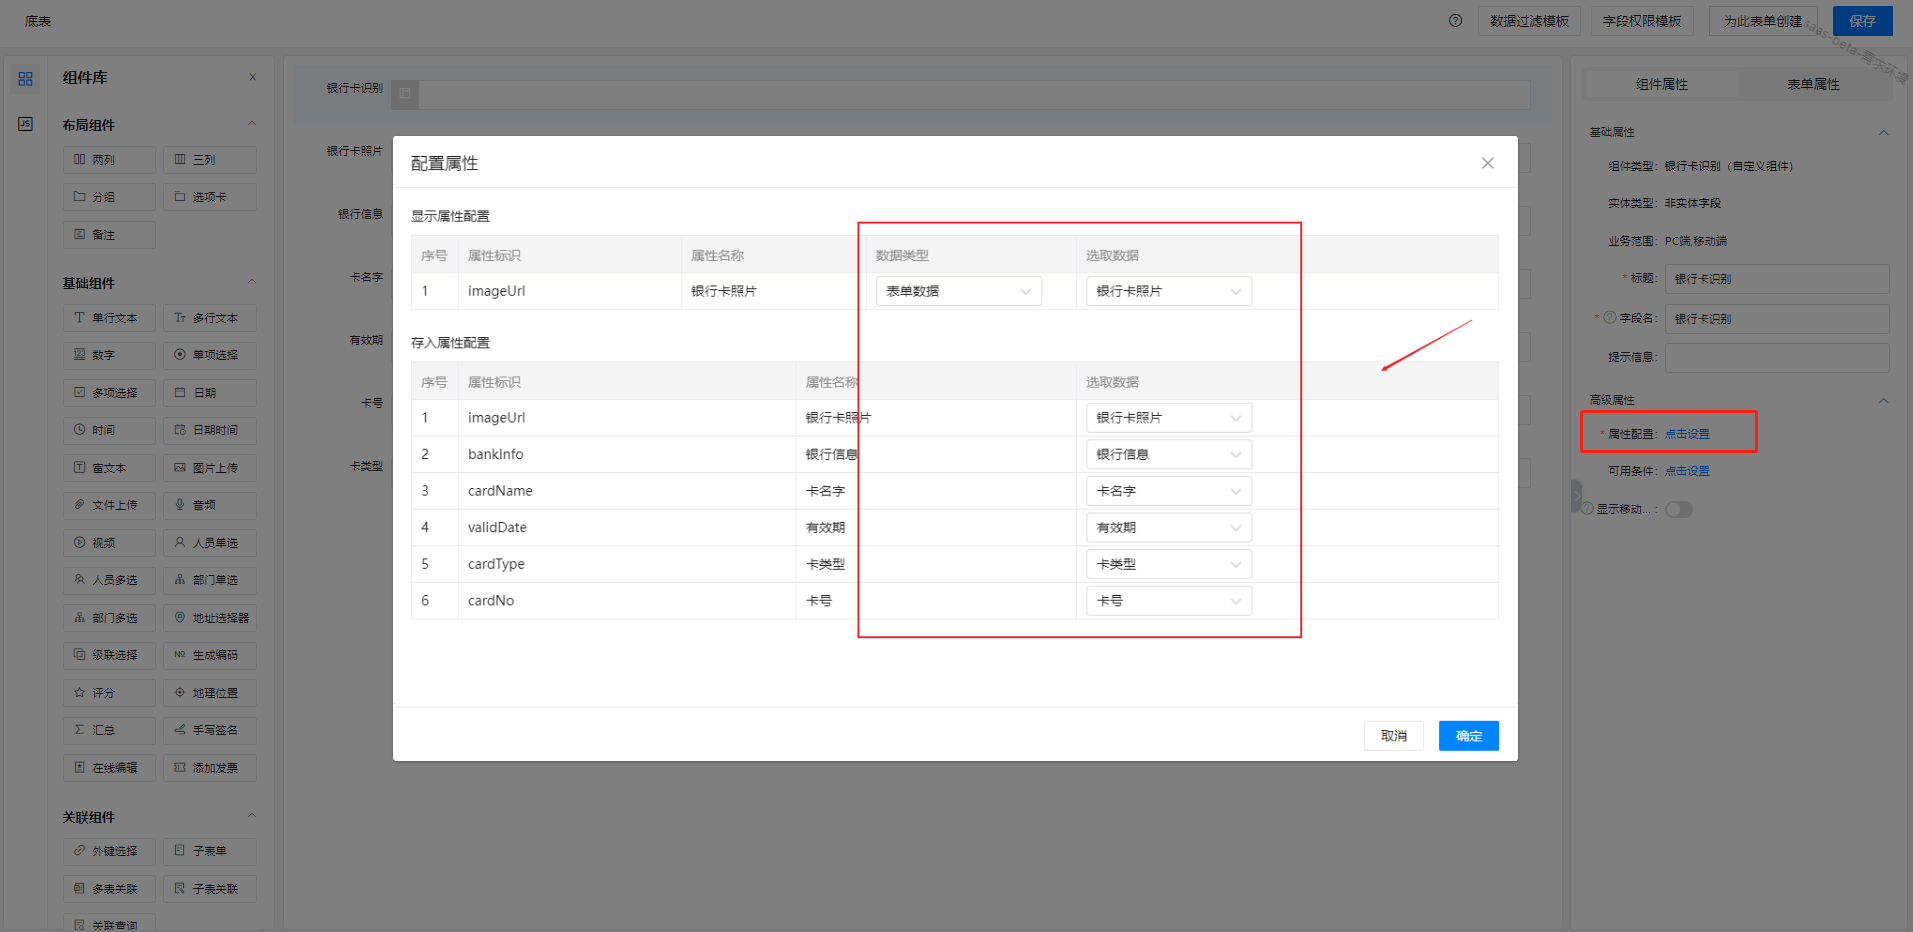Switch to the 组件属性 tab

pos(1661,84)
